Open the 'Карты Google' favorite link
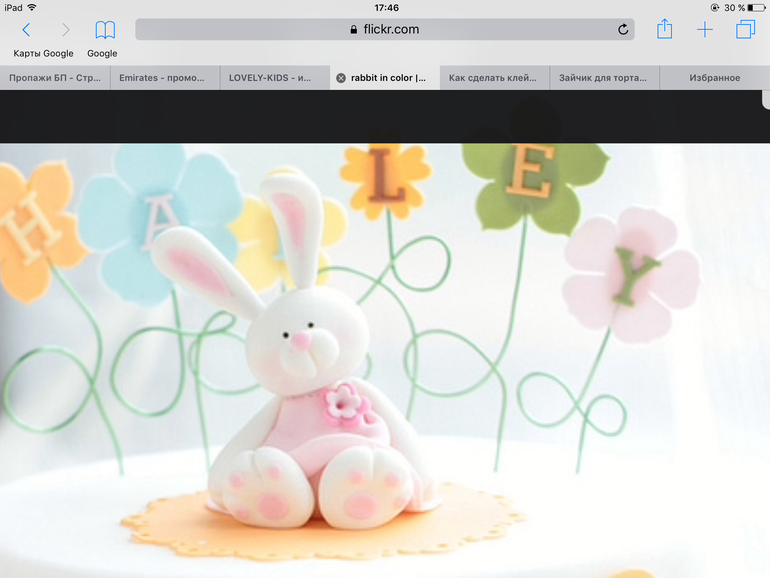The image size is (770, 578). tap(43, 54)
